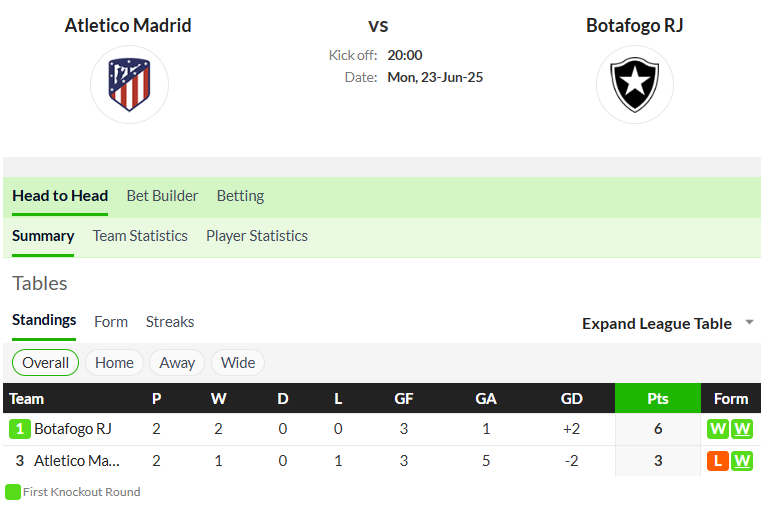Open the Team Statistics sub-tab
This screenshot has width=762, height=517.
pos(140,236)
